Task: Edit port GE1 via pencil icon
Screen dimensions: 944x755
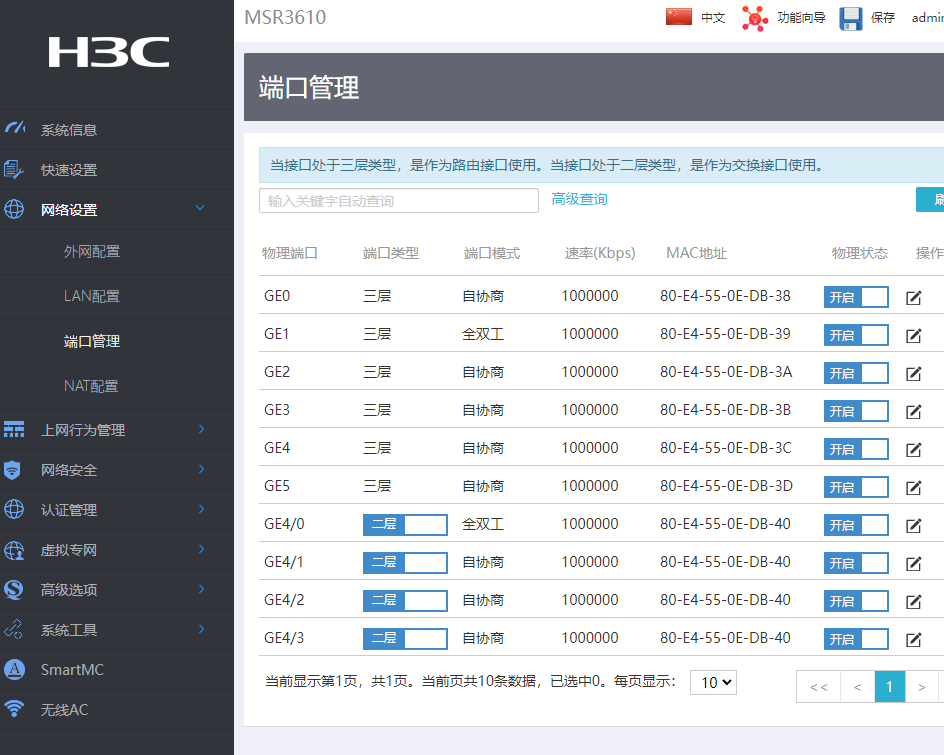Action: [x=913, y=335]
